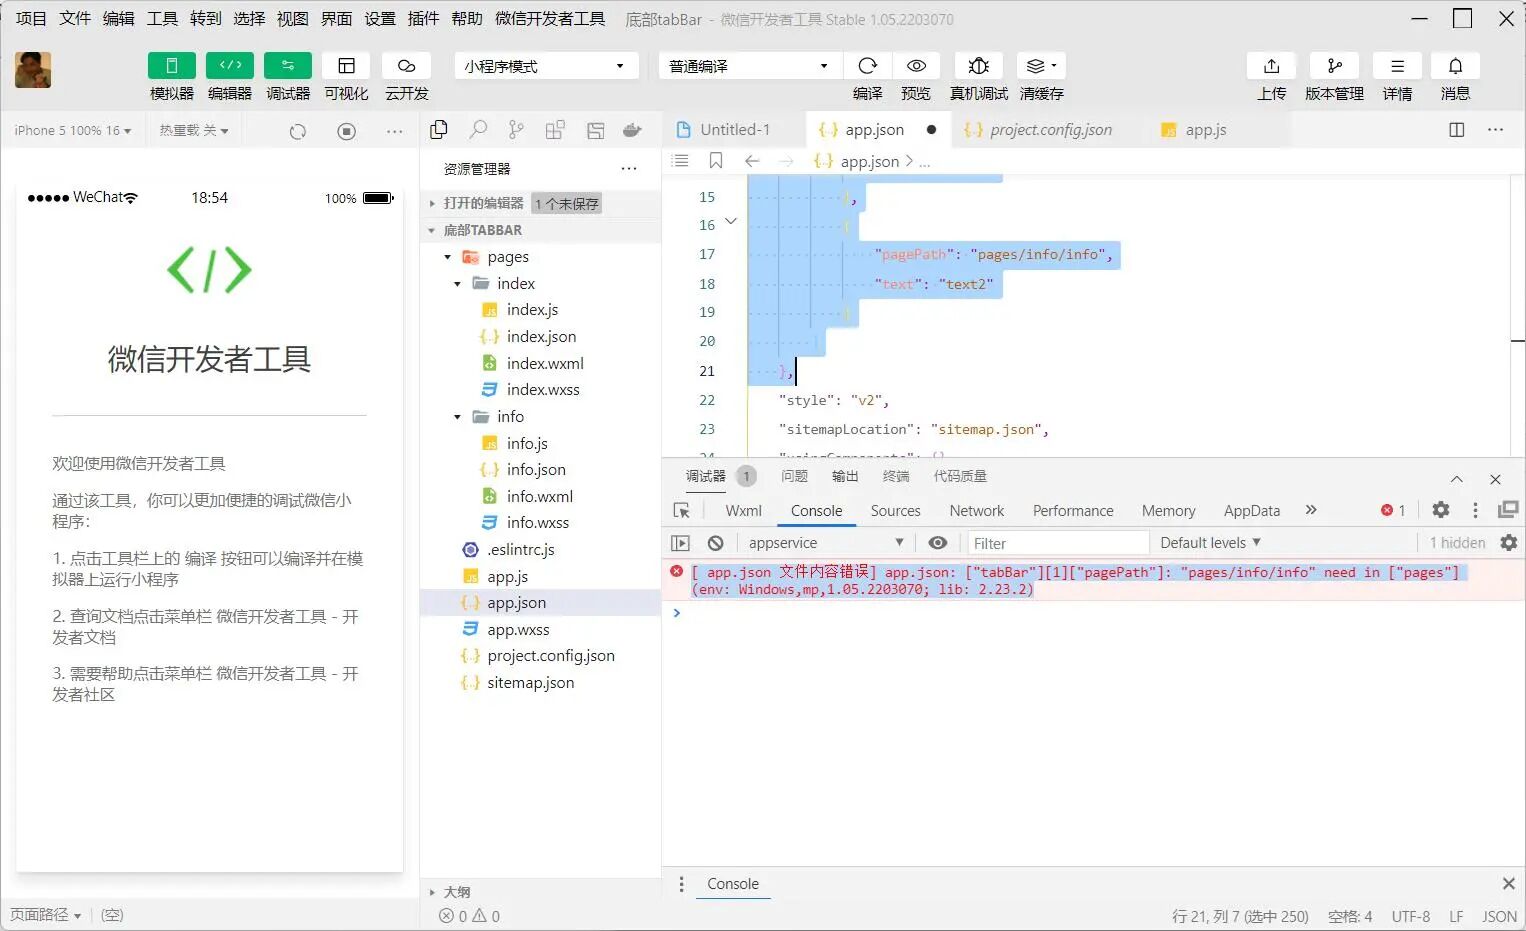1526x931 pixels.
Task: Stop the simulator
Action: click(x=346, y=132)
